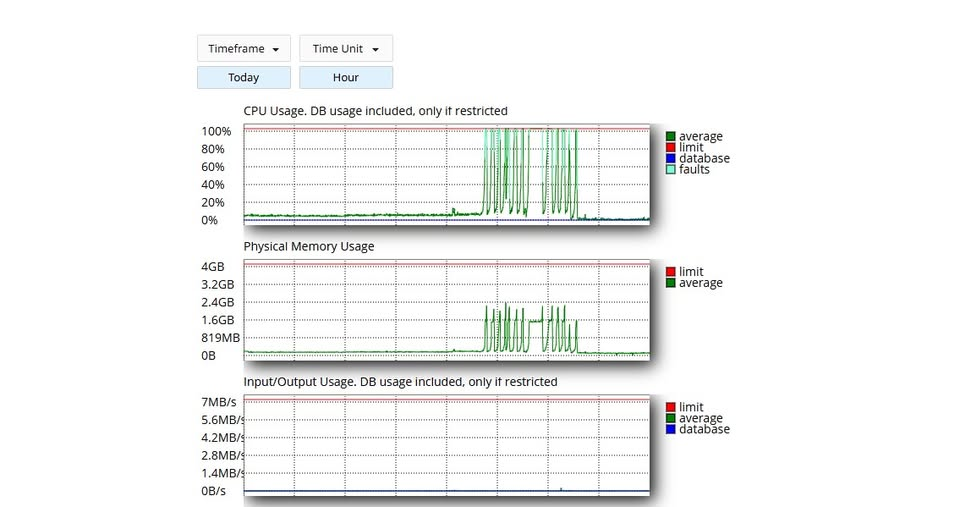Click red limit swatch in Input/Output legend
This screenshot has width=960, height=507.
[671, 407]
